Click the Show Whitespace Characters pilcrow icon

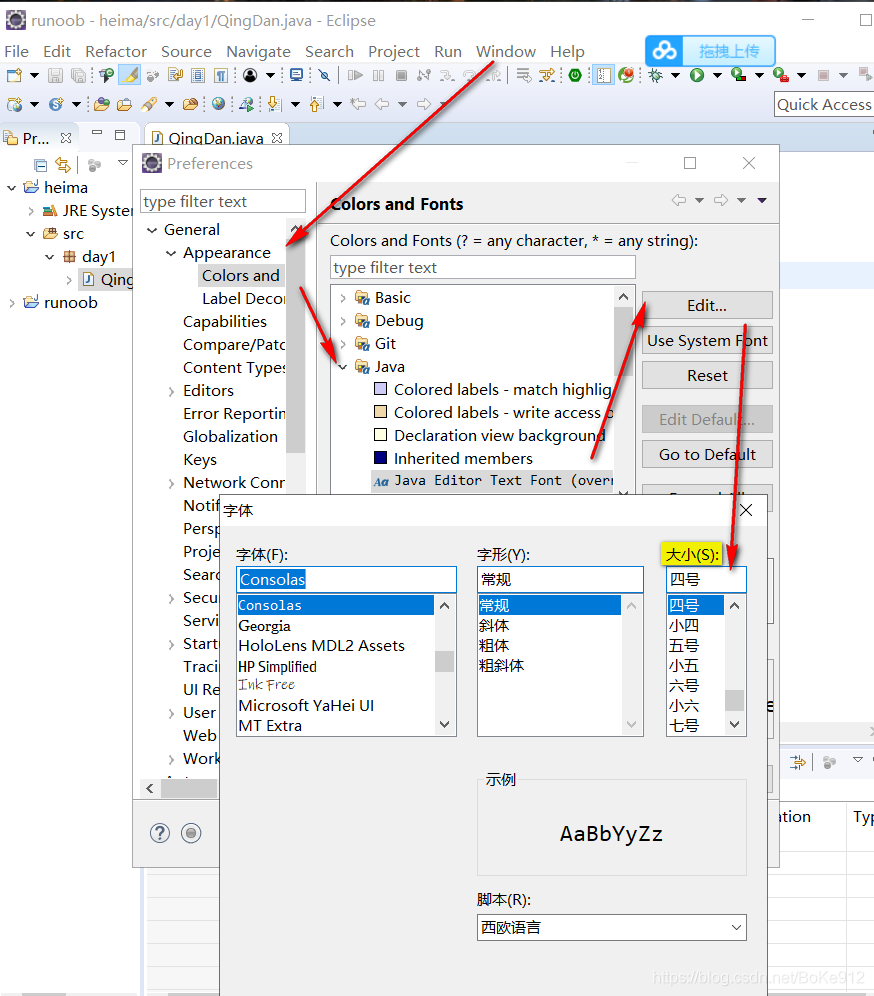point(220,76)
